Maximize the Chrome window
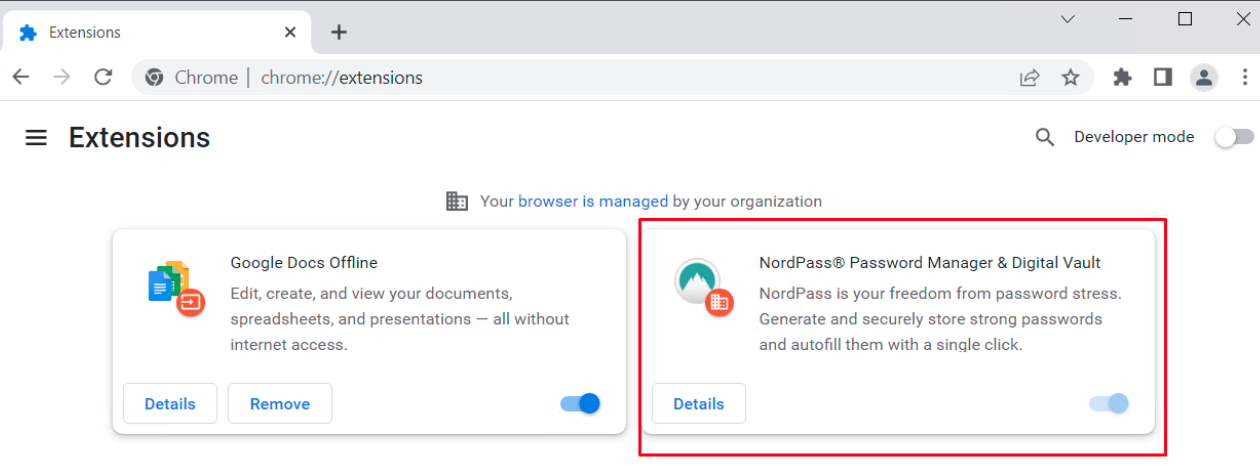This screenshot has width=1260, height=466. 1185,19
